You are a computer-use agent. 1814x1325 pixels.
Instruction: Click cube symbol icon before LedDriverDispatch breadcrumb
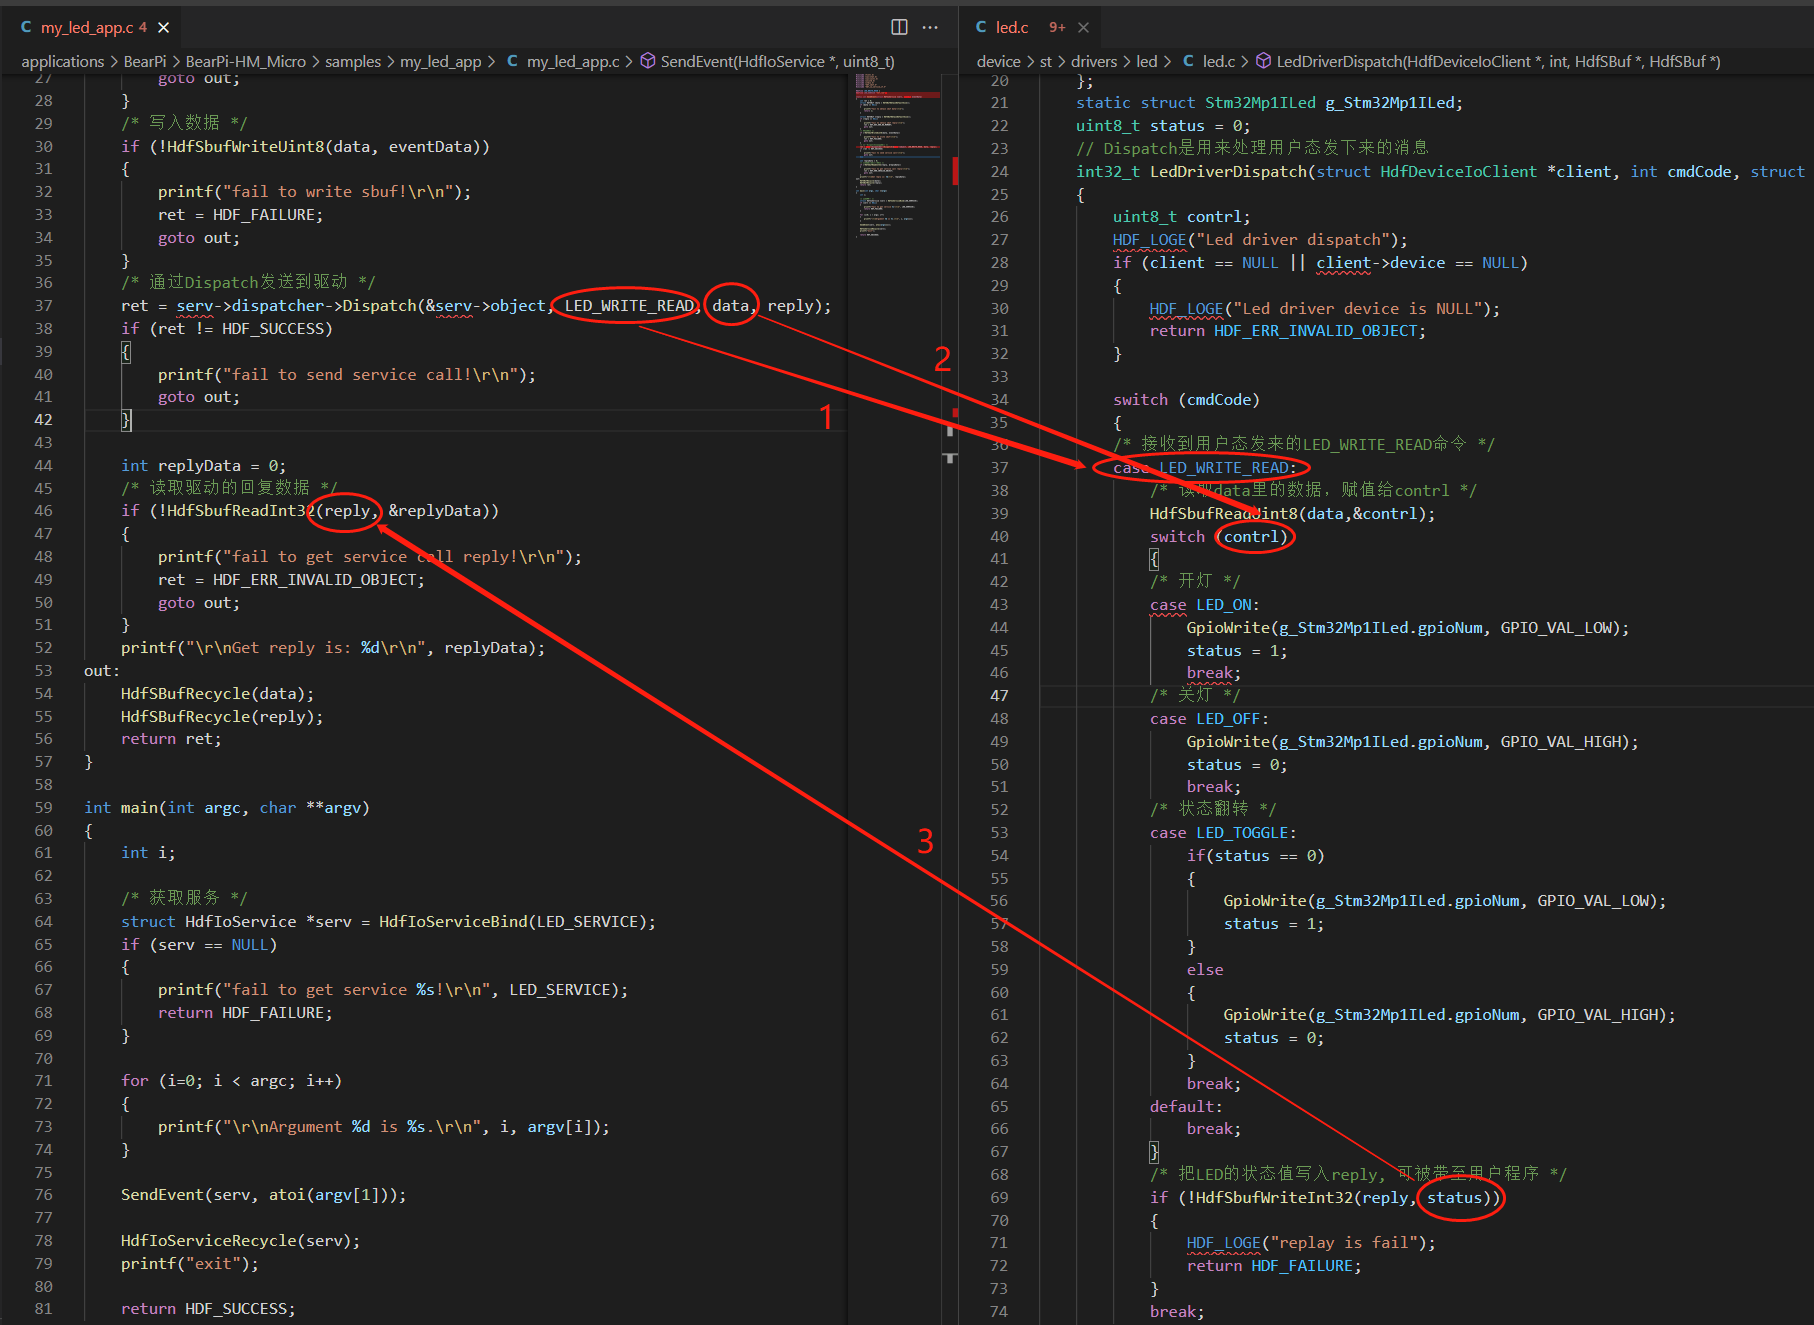(1264, 61)
